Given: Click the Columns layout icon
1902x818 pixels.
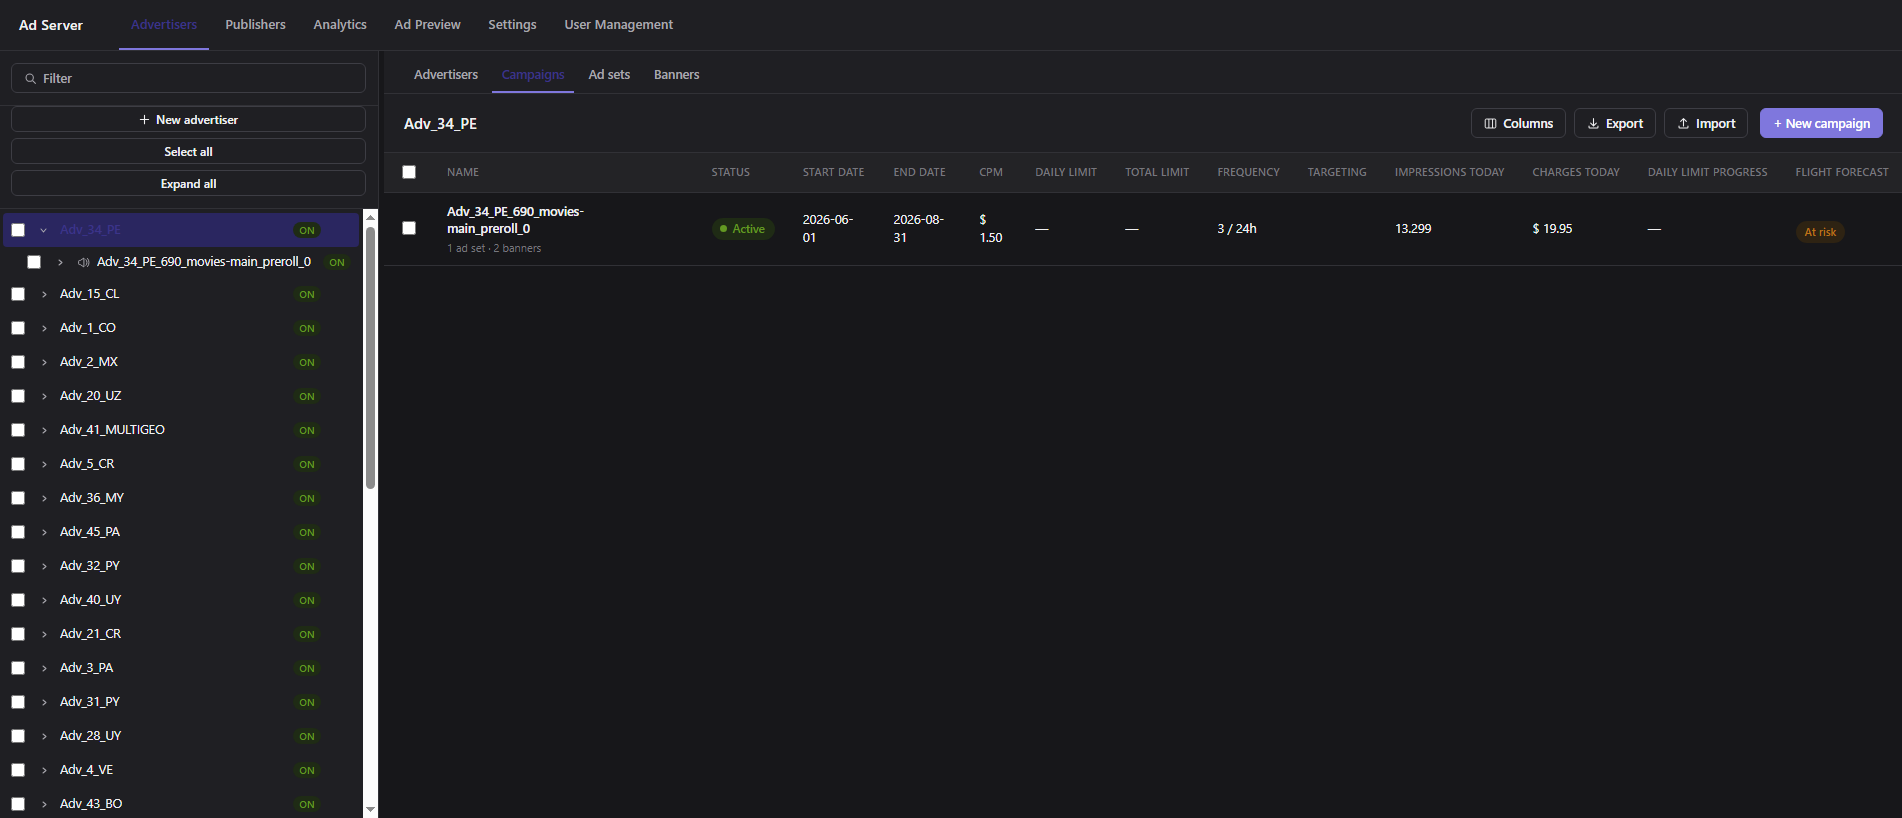Looking at the screenshot, I should (x=1490, y=124).
